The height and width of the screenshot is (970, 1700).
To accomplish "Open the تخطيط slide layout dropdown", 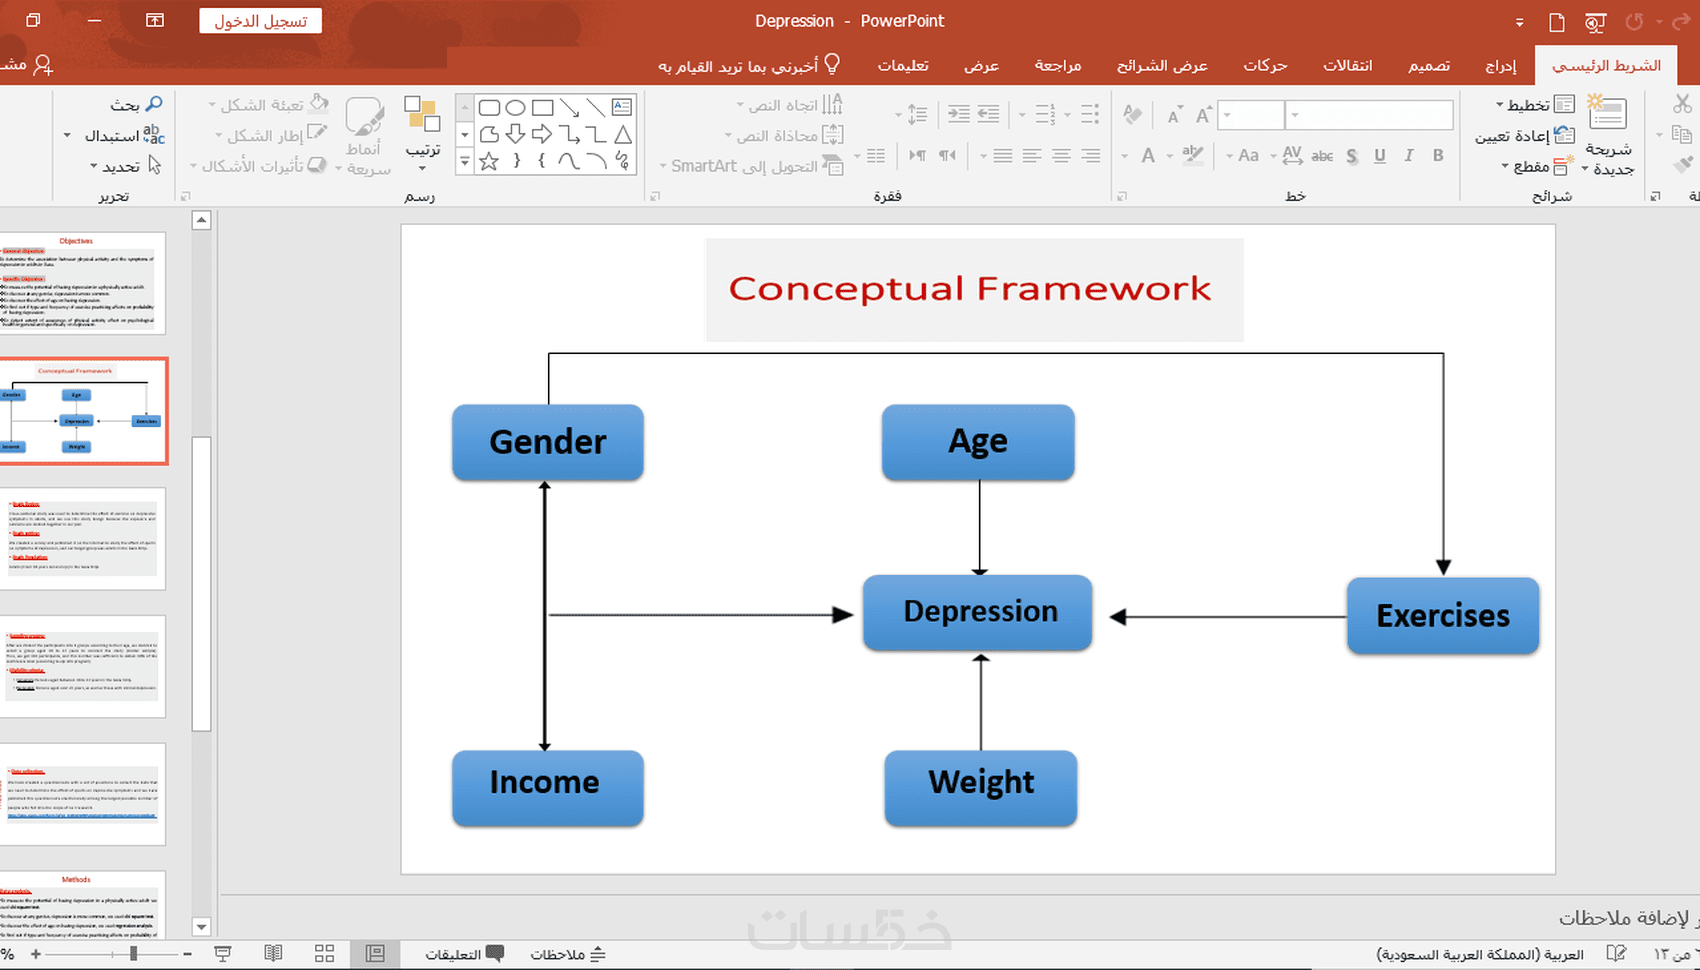I will coord(1535,105).
